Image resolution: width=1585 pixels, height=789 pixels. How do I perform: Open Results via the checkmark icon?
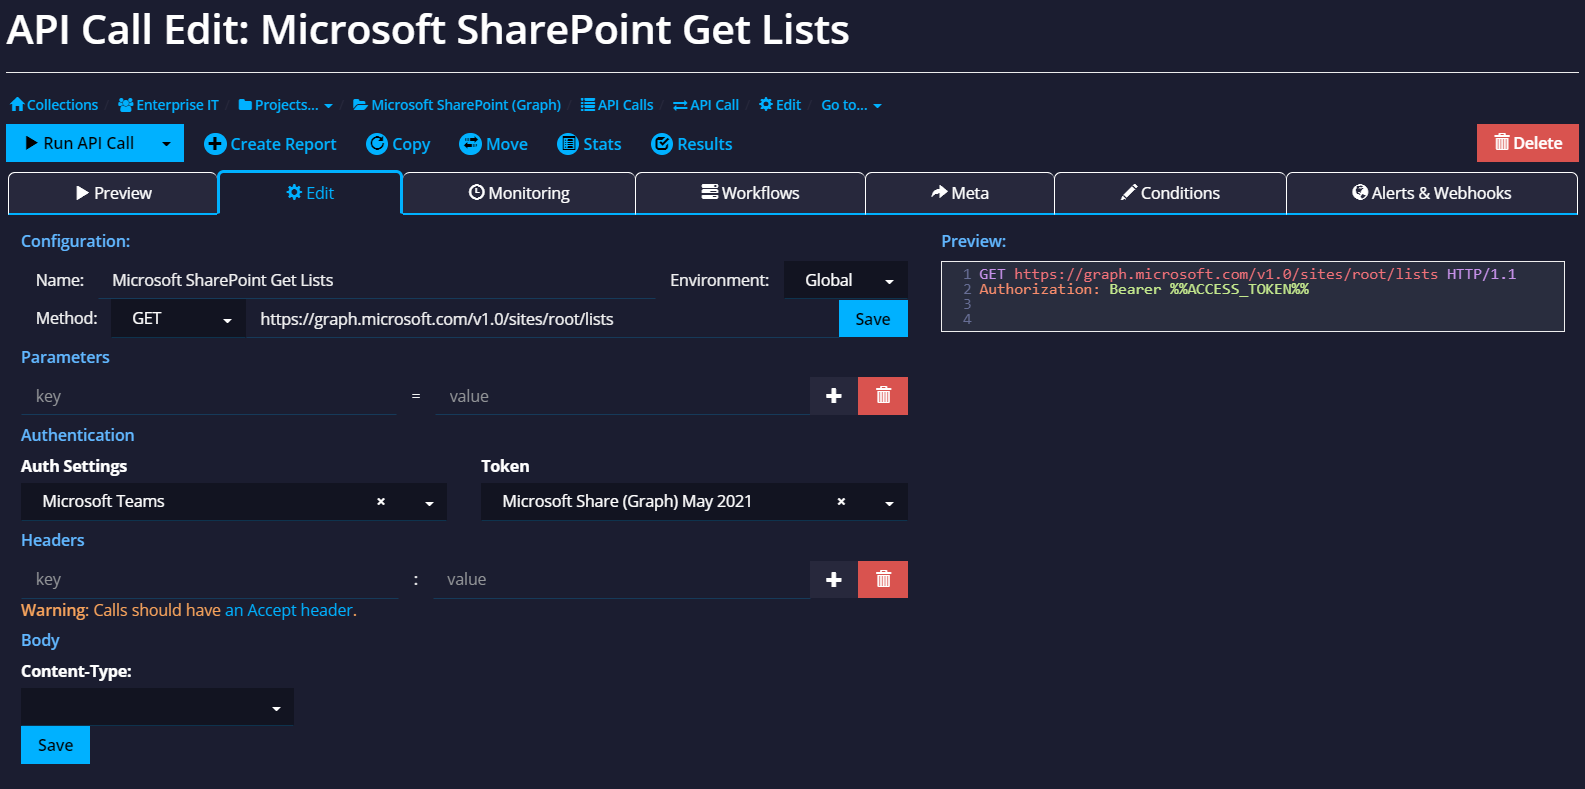661,144
